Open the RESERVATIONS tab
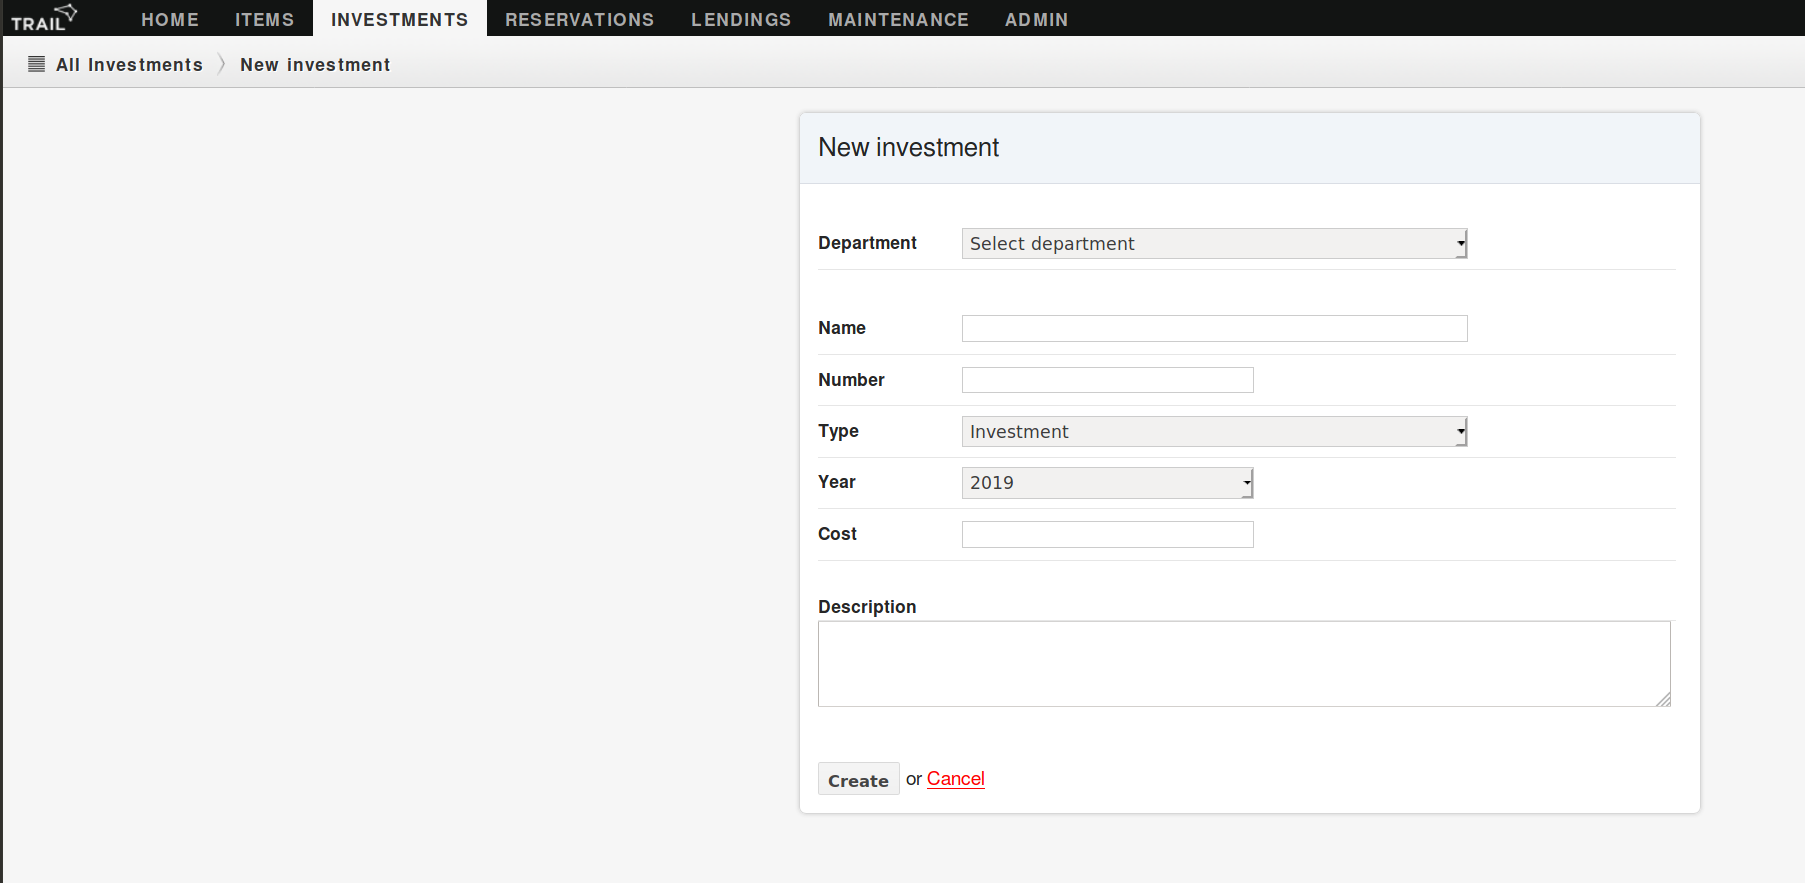 tap(580, 19)
